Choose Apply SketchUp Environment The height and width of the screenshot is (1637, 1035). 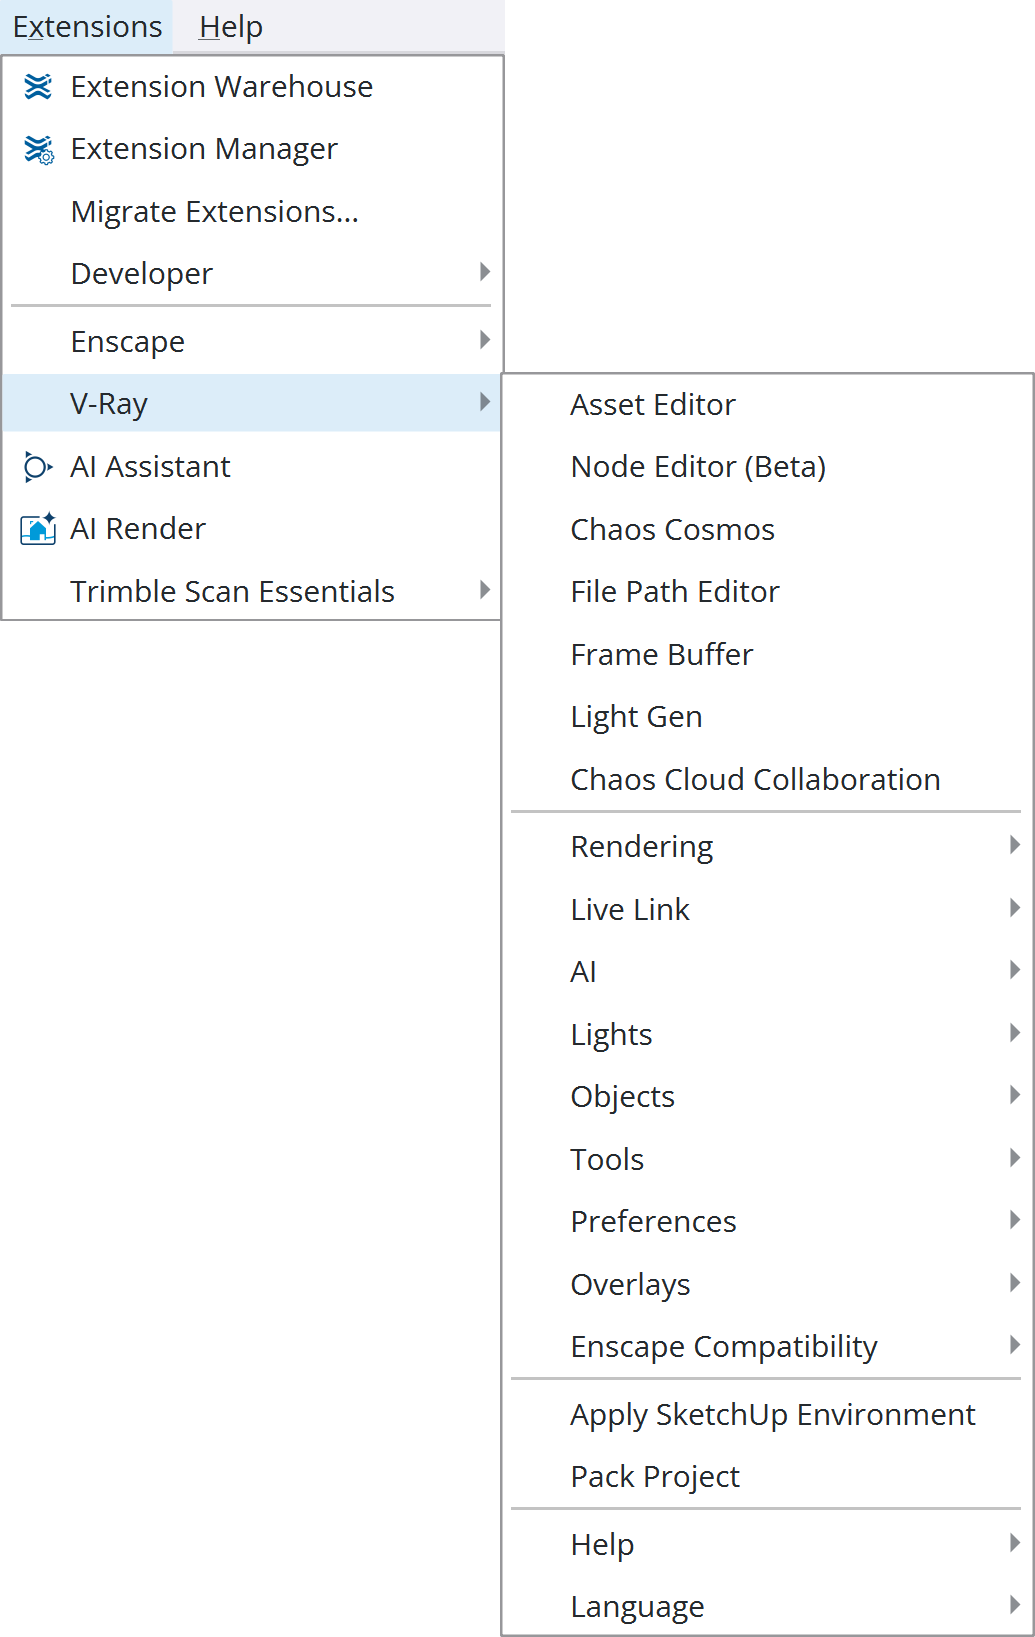(772, 1415)
